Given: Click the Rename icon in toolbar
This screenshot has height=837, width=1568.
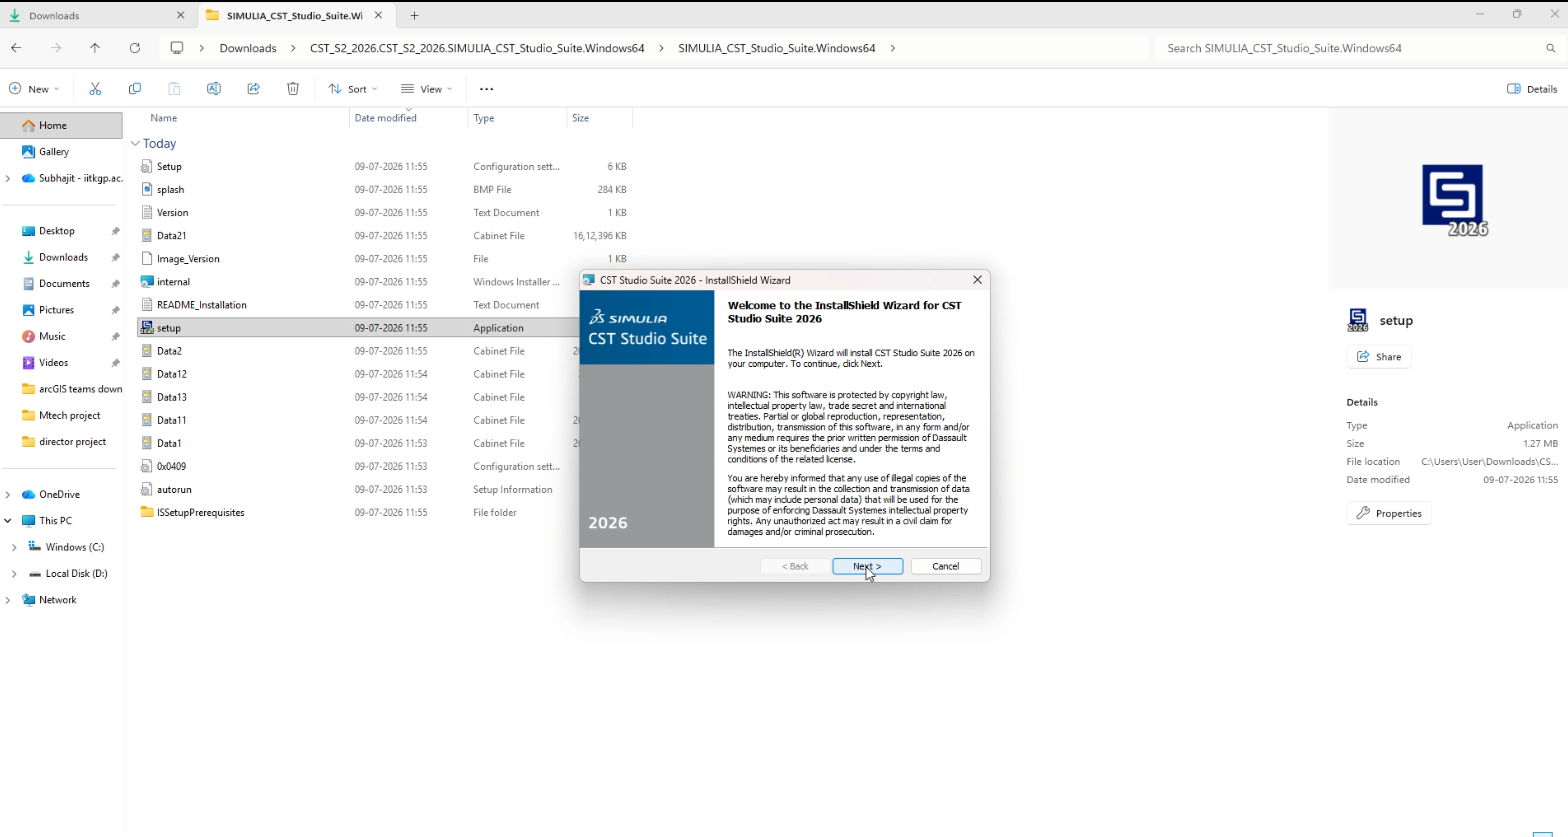Looking at the screenshot, I should (213, 89).
